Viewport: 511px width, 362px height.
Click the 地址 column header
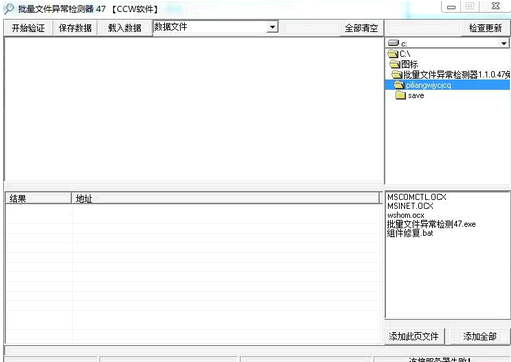click(225, 199)
